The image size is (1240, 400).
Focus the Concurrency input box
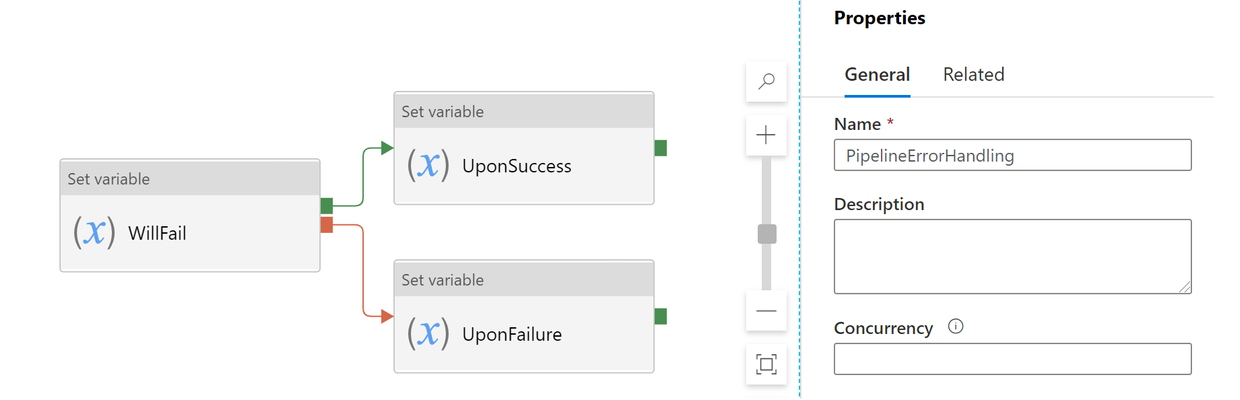(x=1012, y=359)
